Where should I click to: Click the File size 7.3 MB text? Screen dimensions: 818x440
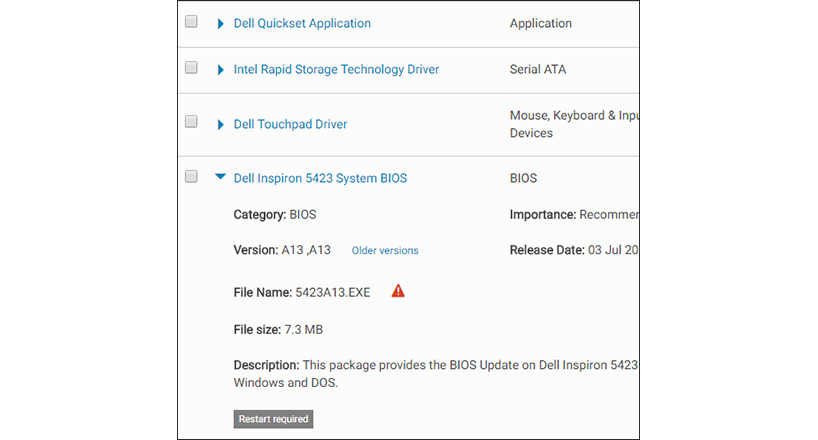tap(278, 329)
